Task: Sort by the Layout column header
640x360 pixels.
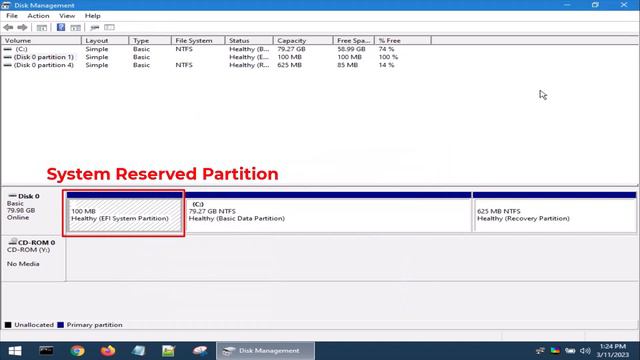Action: 105,40
